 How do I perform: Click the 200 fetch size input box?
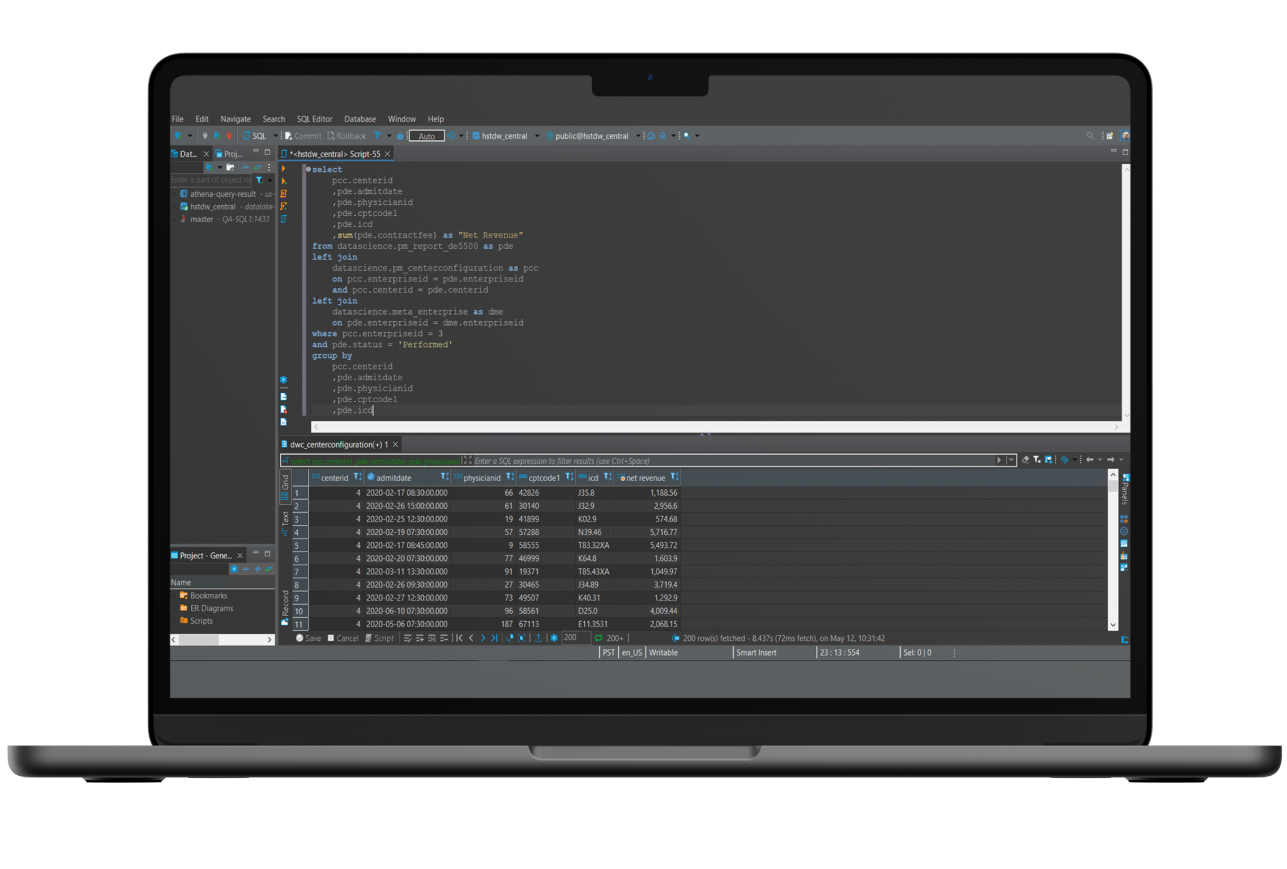[576, 637]
